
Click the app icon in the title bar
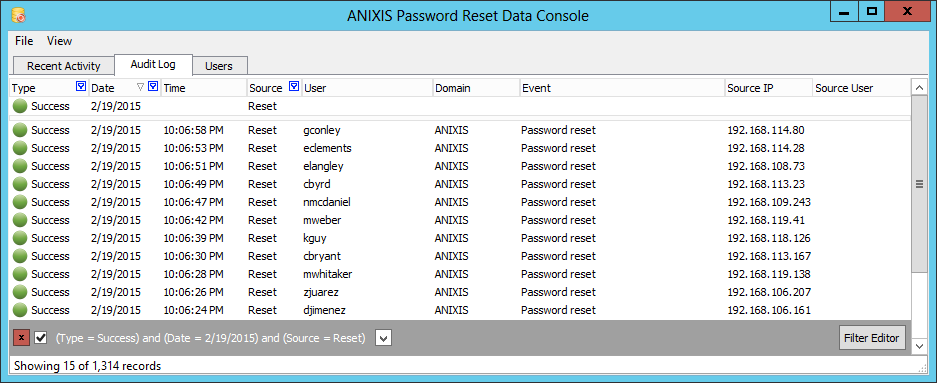(18, 15)
